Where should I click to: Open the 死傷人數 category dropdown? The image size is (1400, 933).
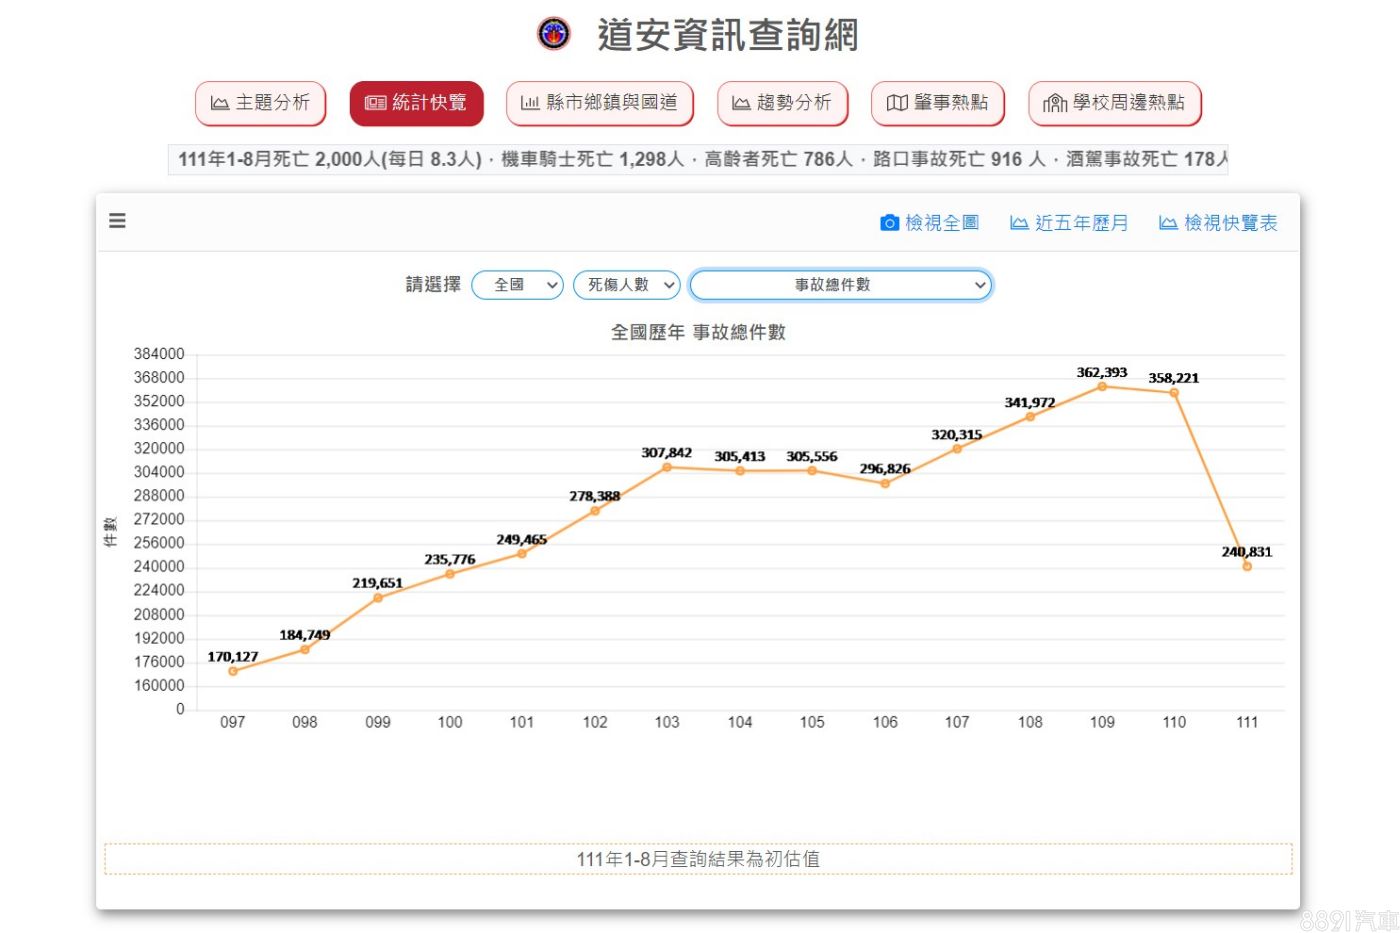click(x=626, y=285)
